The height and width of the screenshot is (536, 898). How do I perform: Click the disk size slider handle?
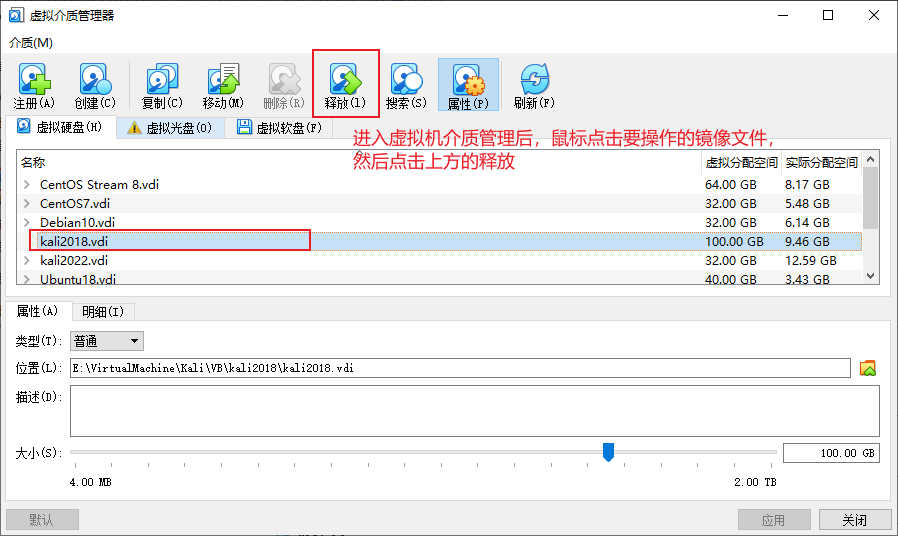pos(608,452)
